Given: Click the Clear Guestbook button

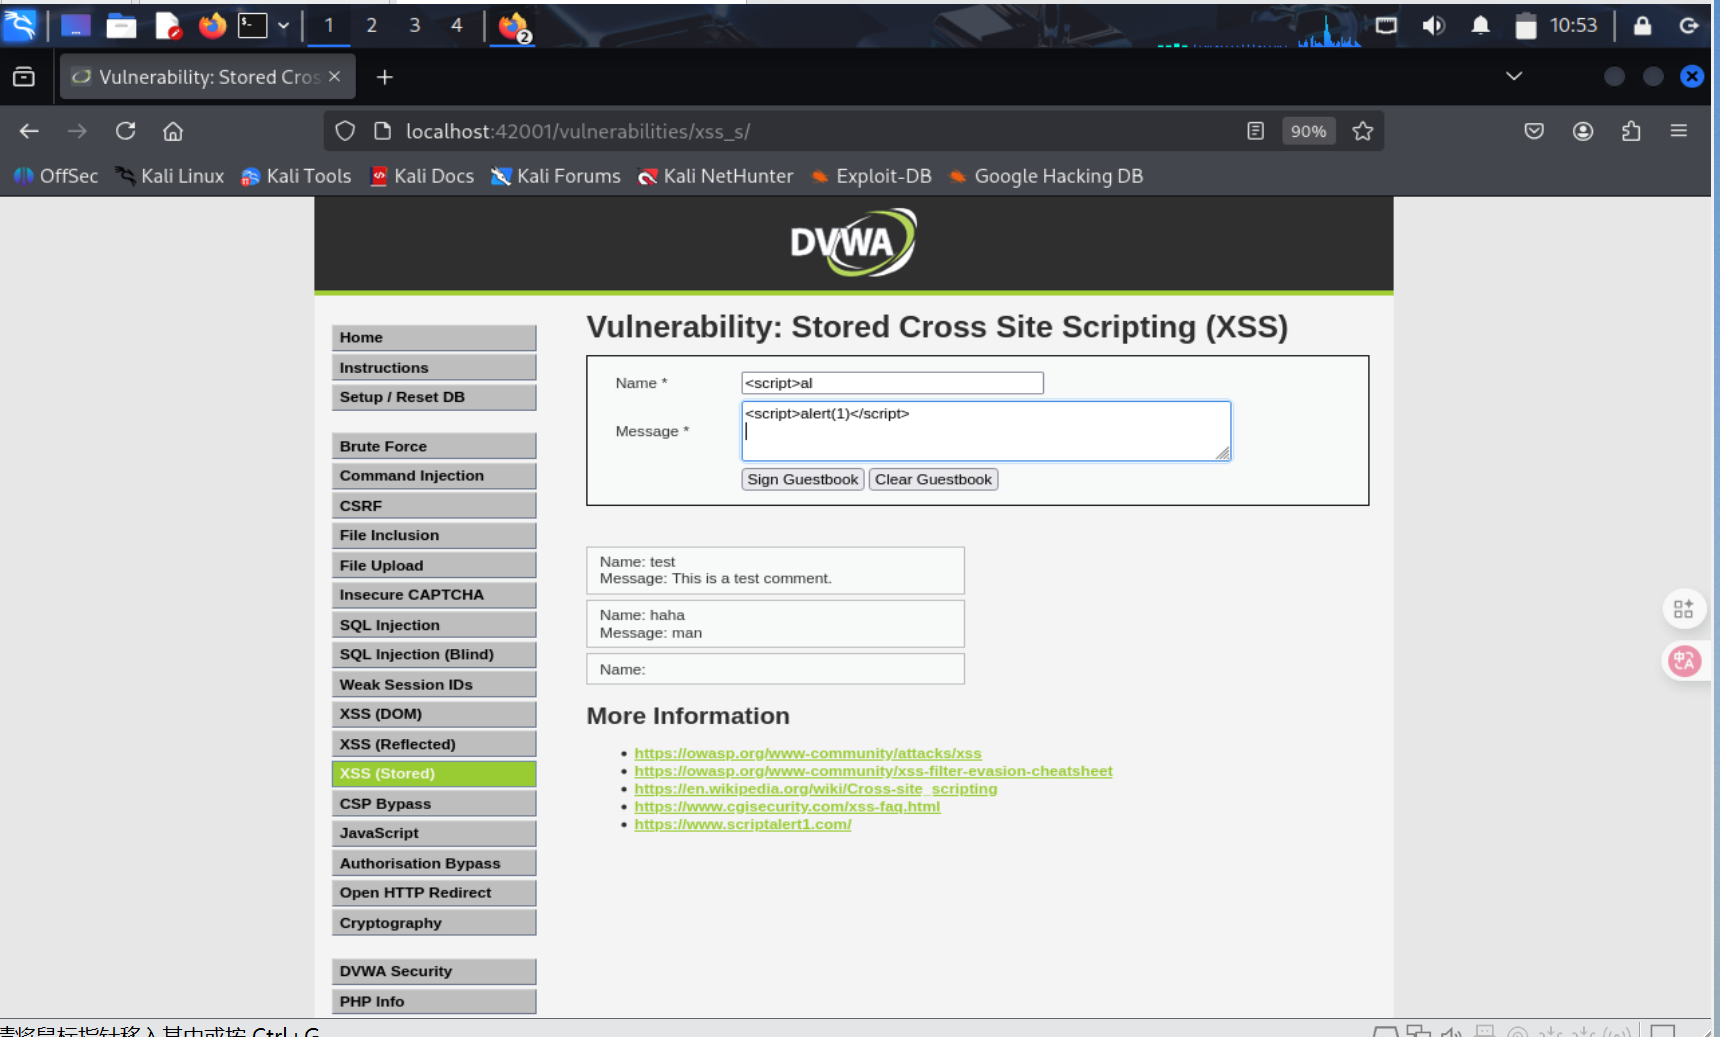Looking at the screenshot, I should [933, 479].
